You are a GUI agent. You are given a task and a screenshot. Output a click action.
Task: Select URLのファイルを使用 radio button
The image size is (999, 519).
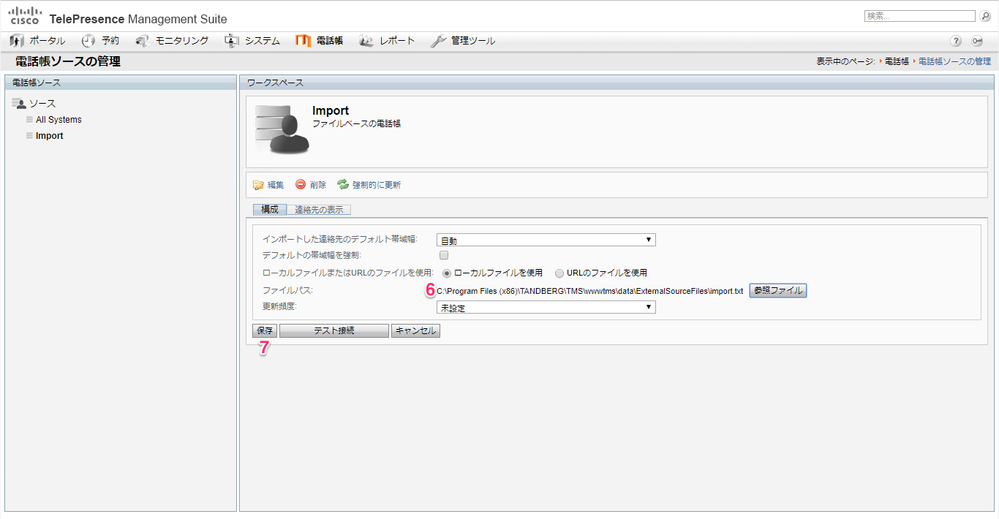(x=559, y=273)
